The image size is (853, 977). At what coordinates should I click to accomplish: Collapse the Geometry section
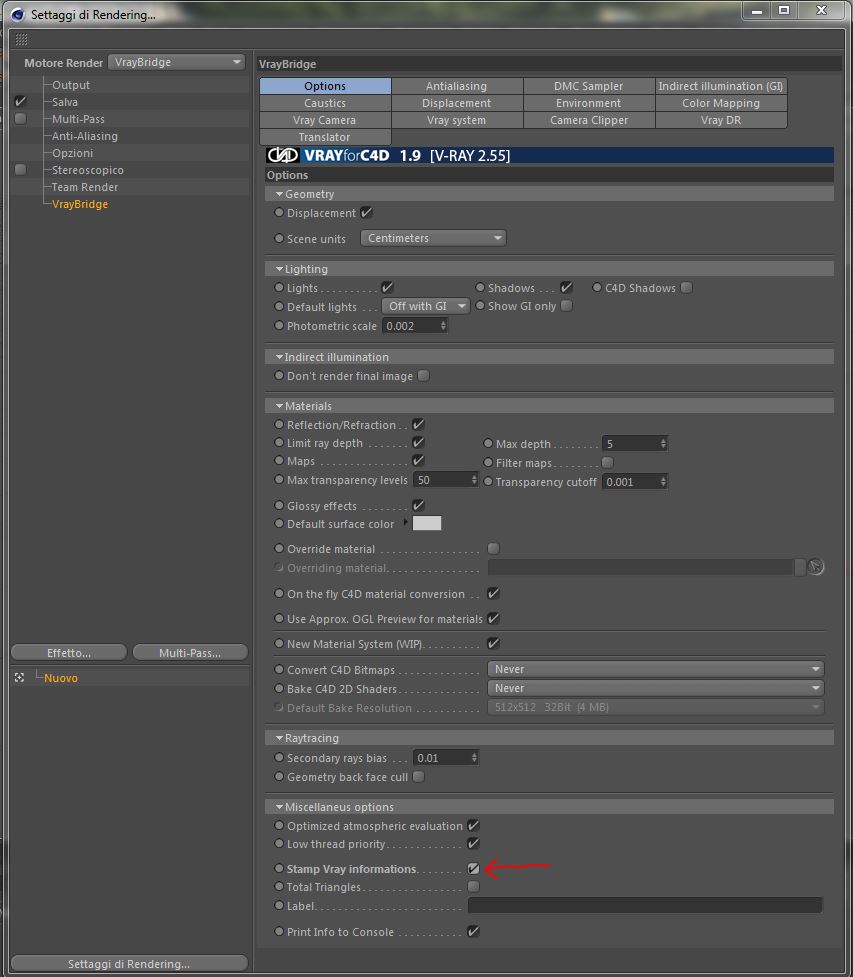[x=279, y=194]
